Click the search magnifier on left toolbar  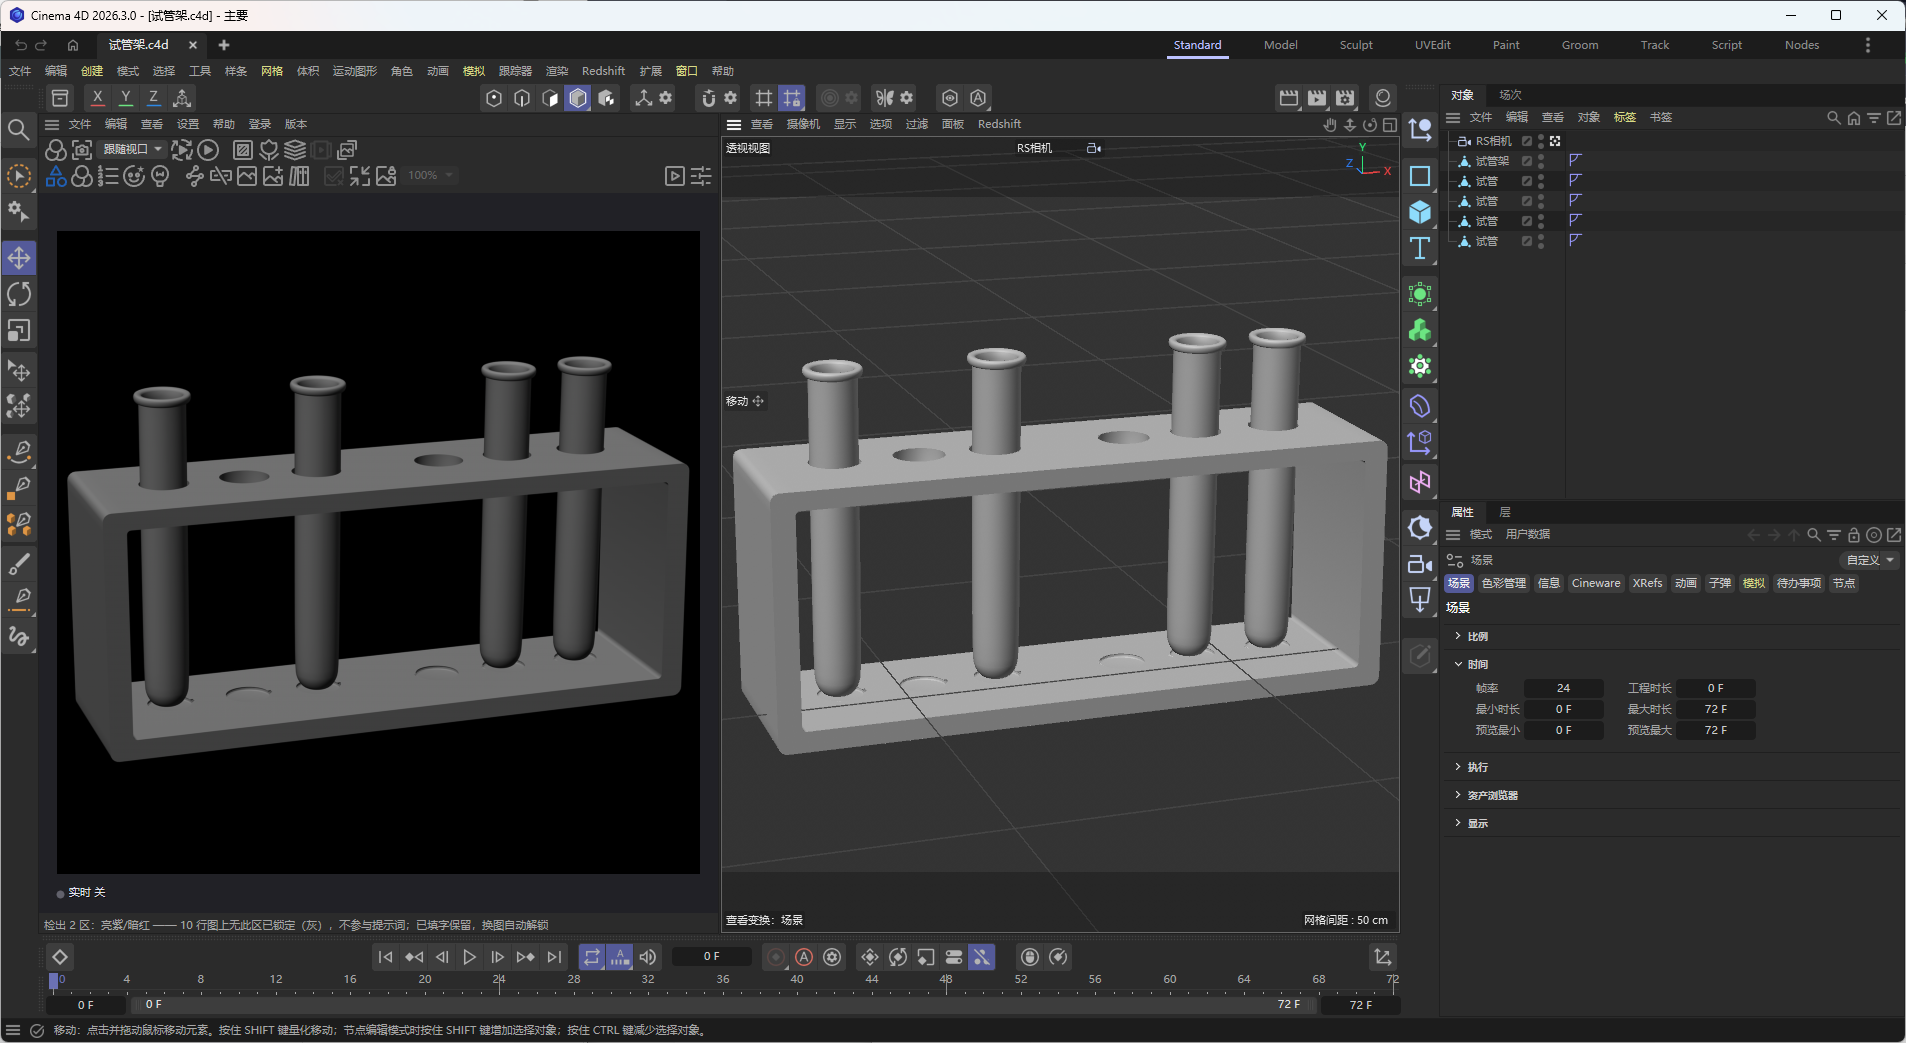tap(18, 130)
